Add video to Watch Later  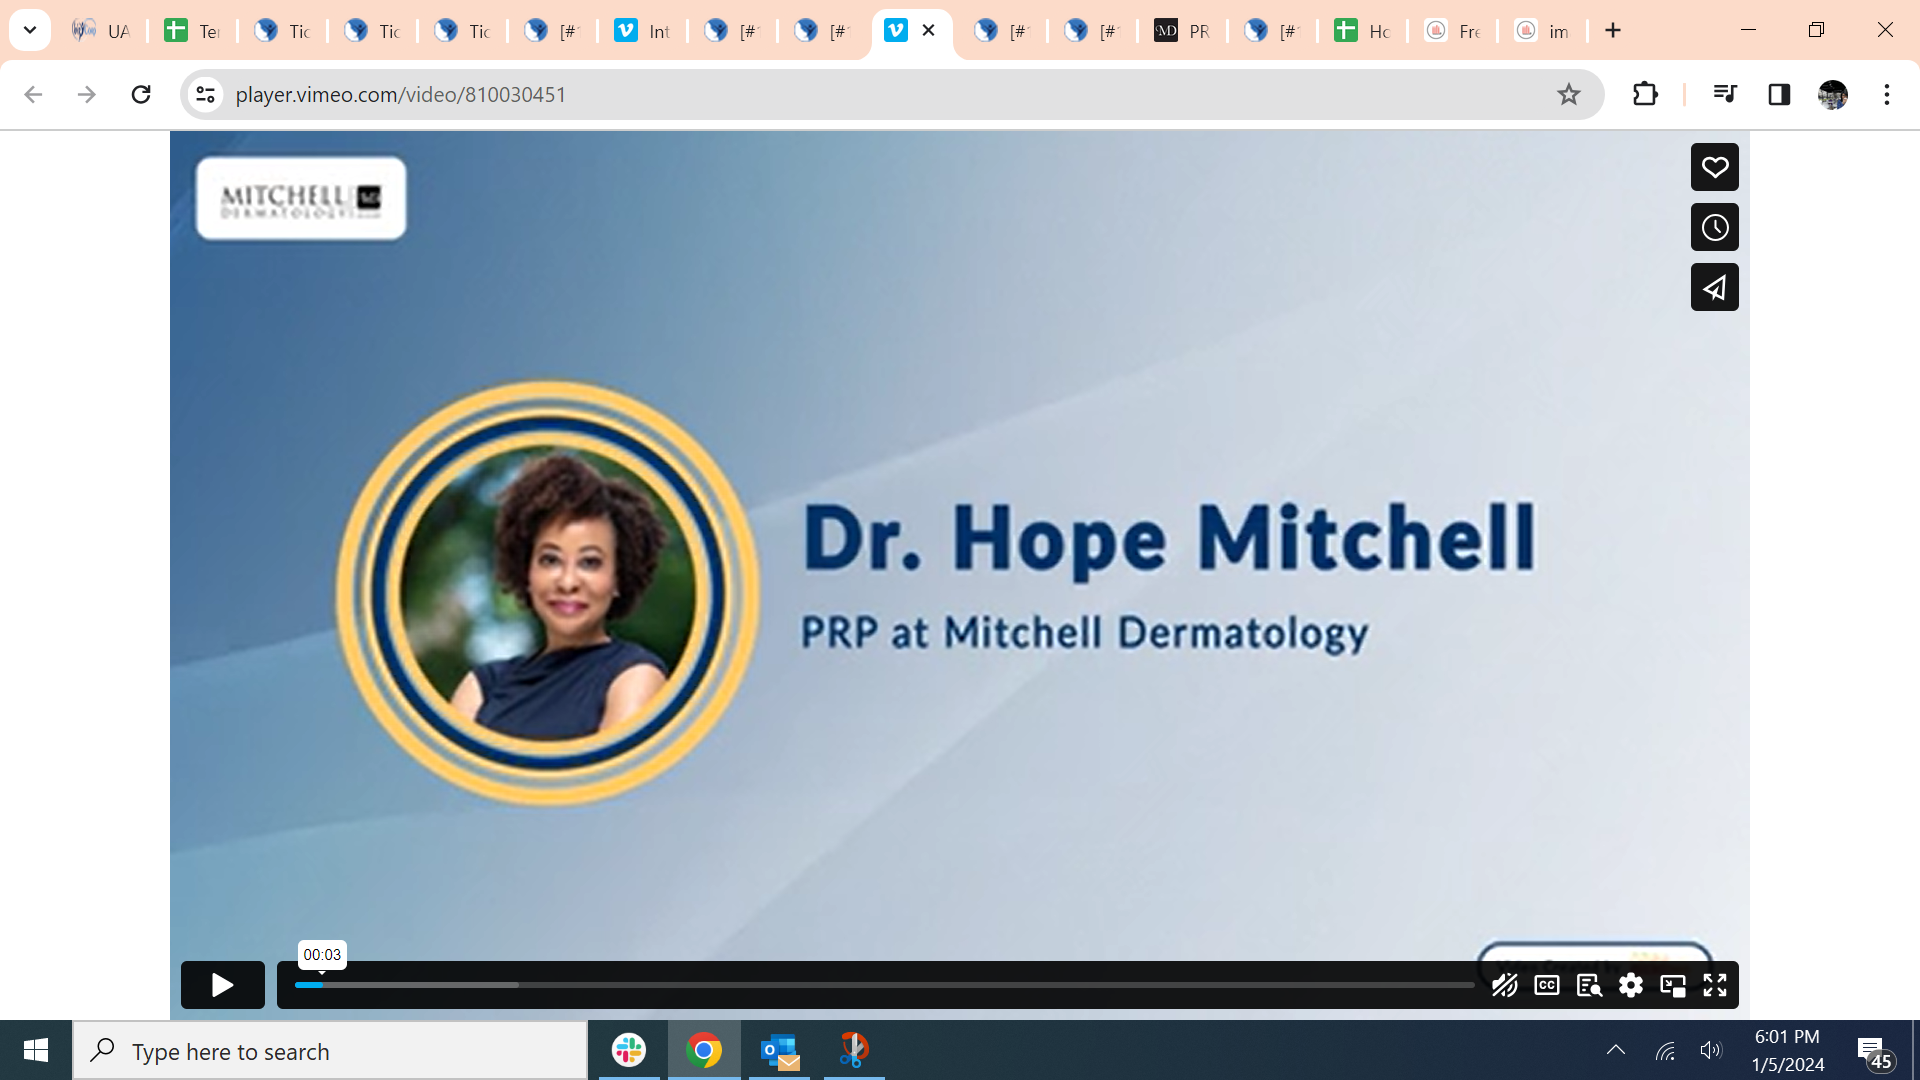click(x=1714, y=227)
